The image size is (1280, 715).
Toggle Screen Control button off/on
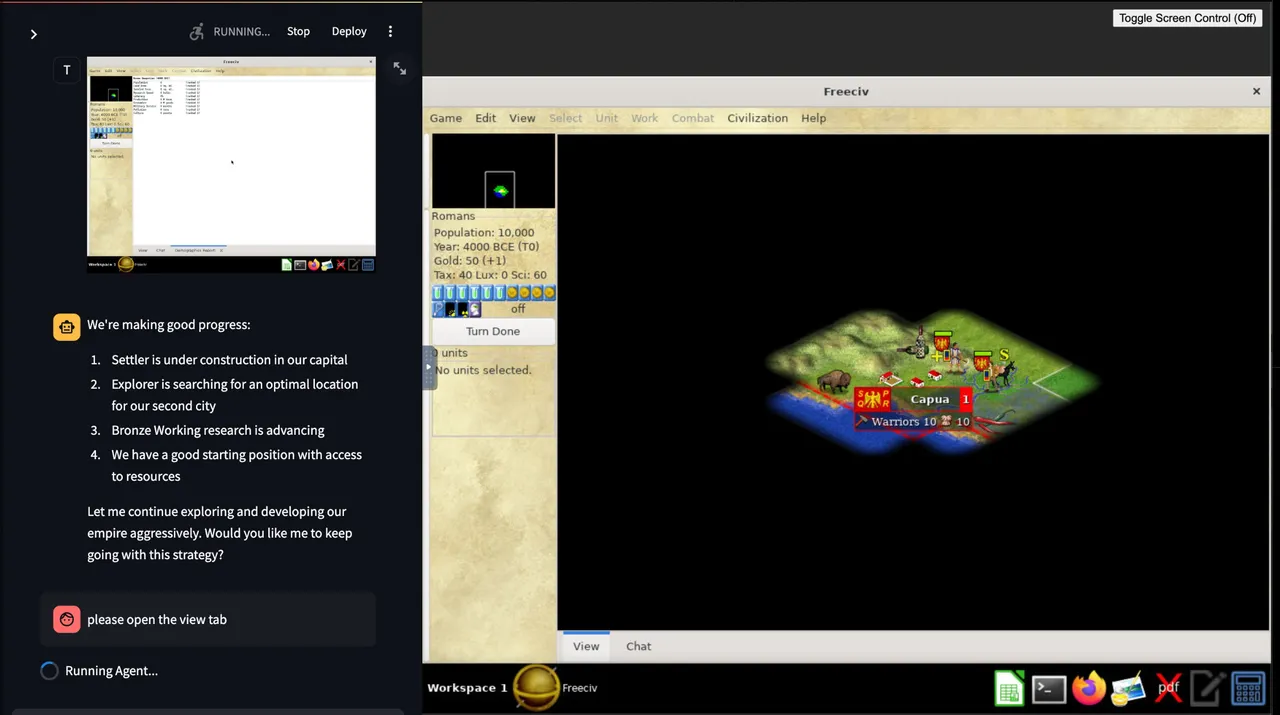click(x=1188, y=18)
